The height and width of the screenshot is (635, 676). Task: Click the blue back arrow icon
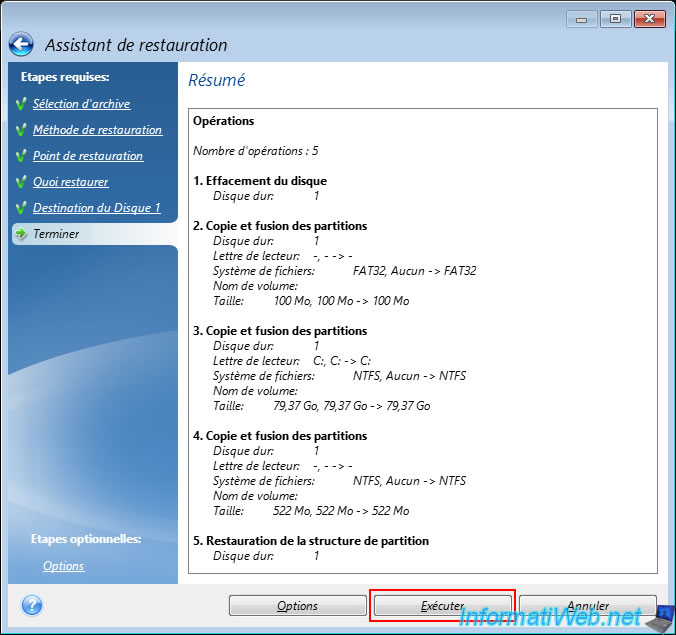22,45
